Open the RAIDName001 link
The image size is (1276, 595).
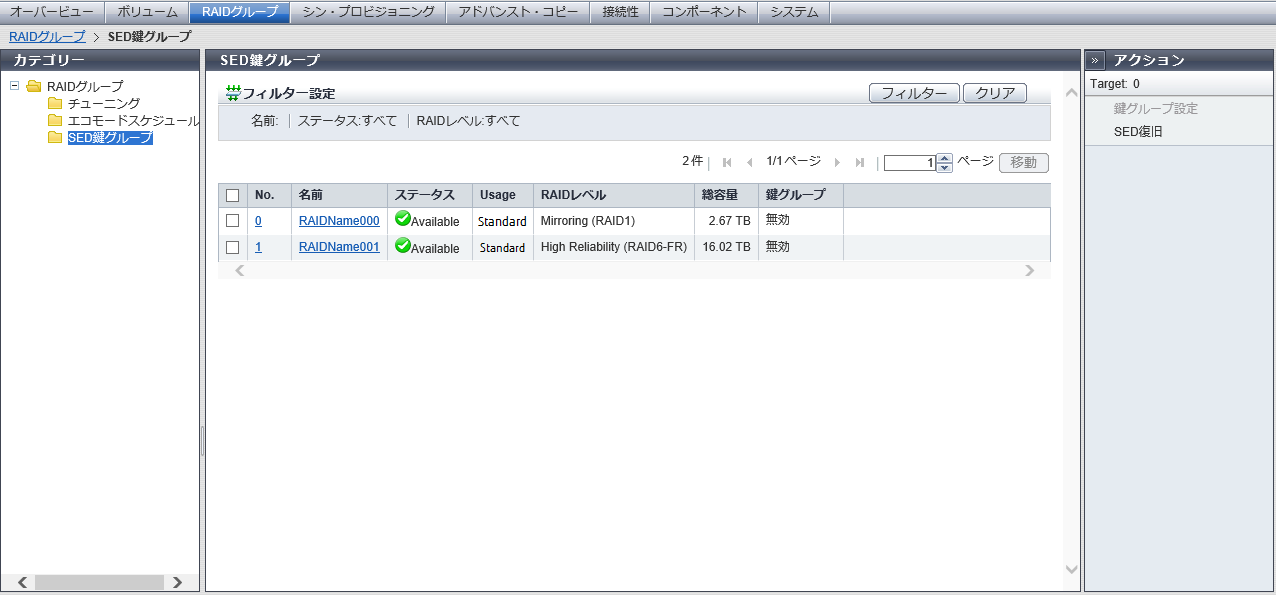[339, 247]
